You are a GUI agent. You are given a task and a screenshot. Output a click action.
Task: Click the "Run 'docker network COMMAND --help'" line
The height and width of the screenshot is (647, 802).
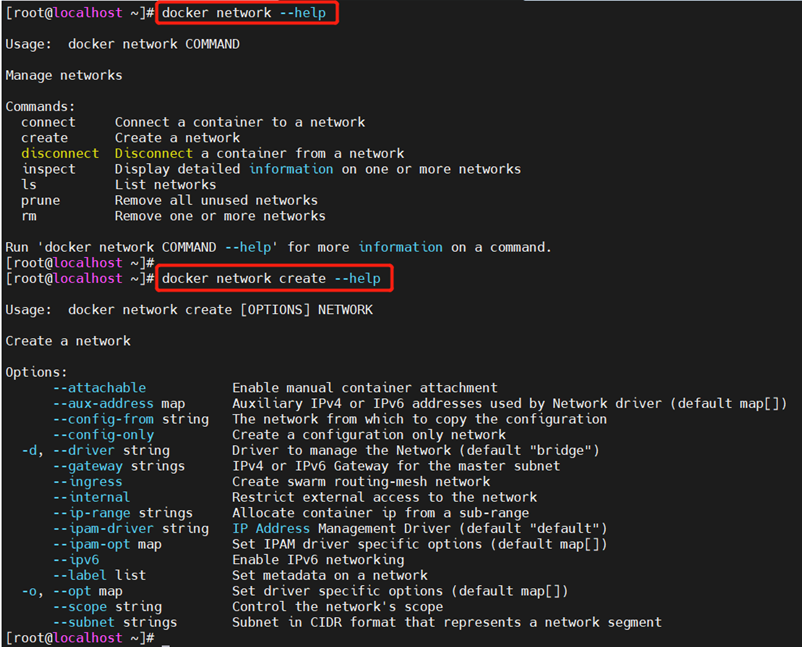278,247
